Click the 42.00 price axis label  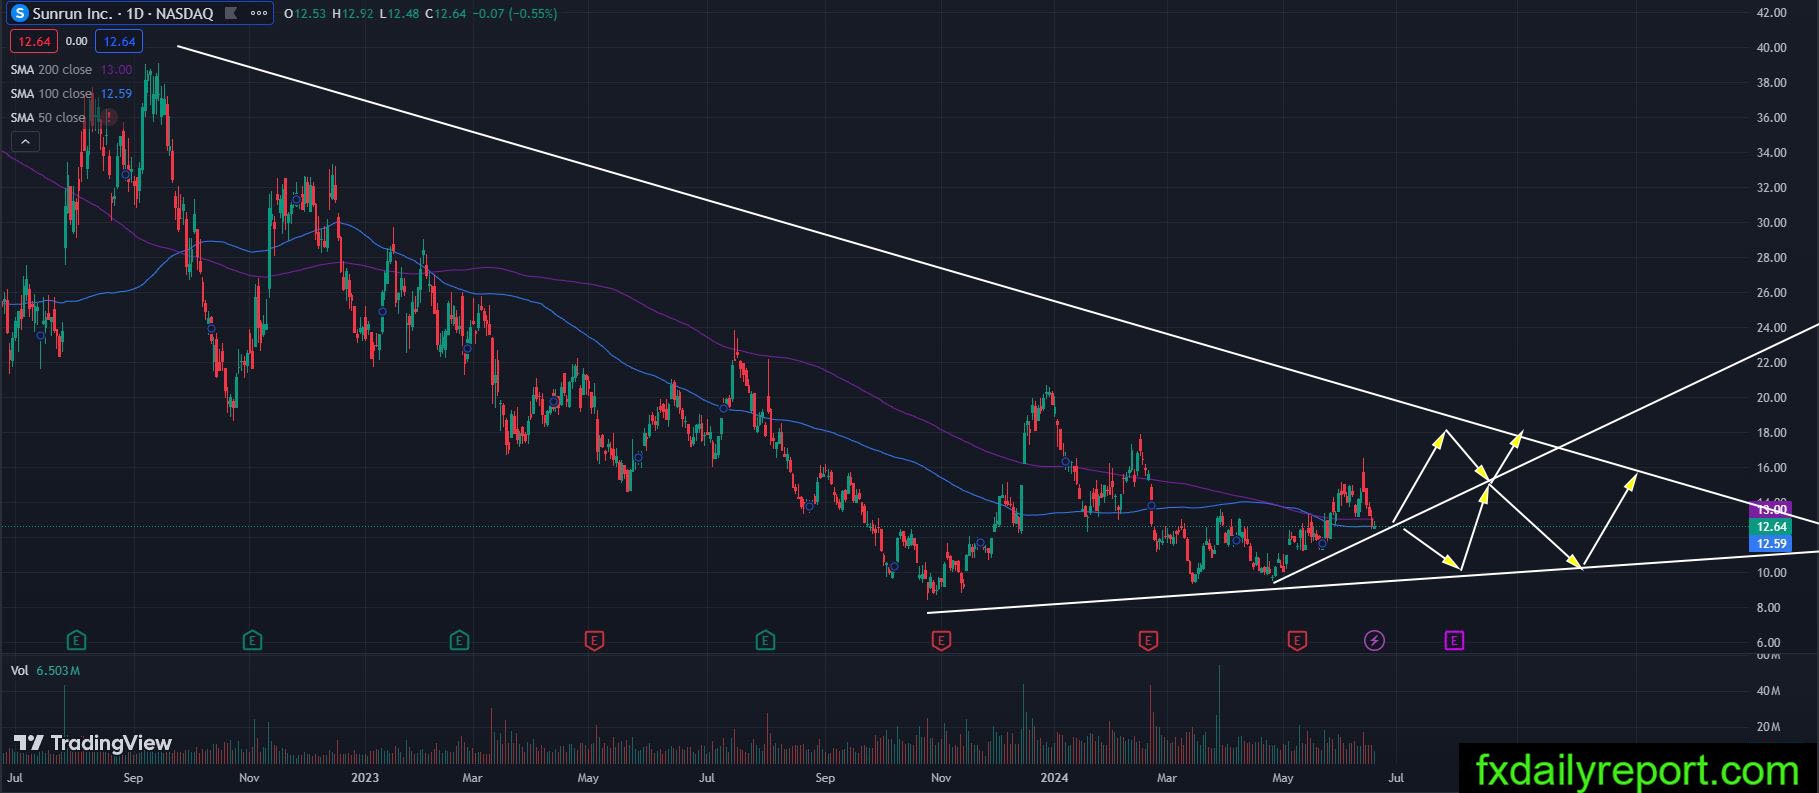click(1771, 13)
